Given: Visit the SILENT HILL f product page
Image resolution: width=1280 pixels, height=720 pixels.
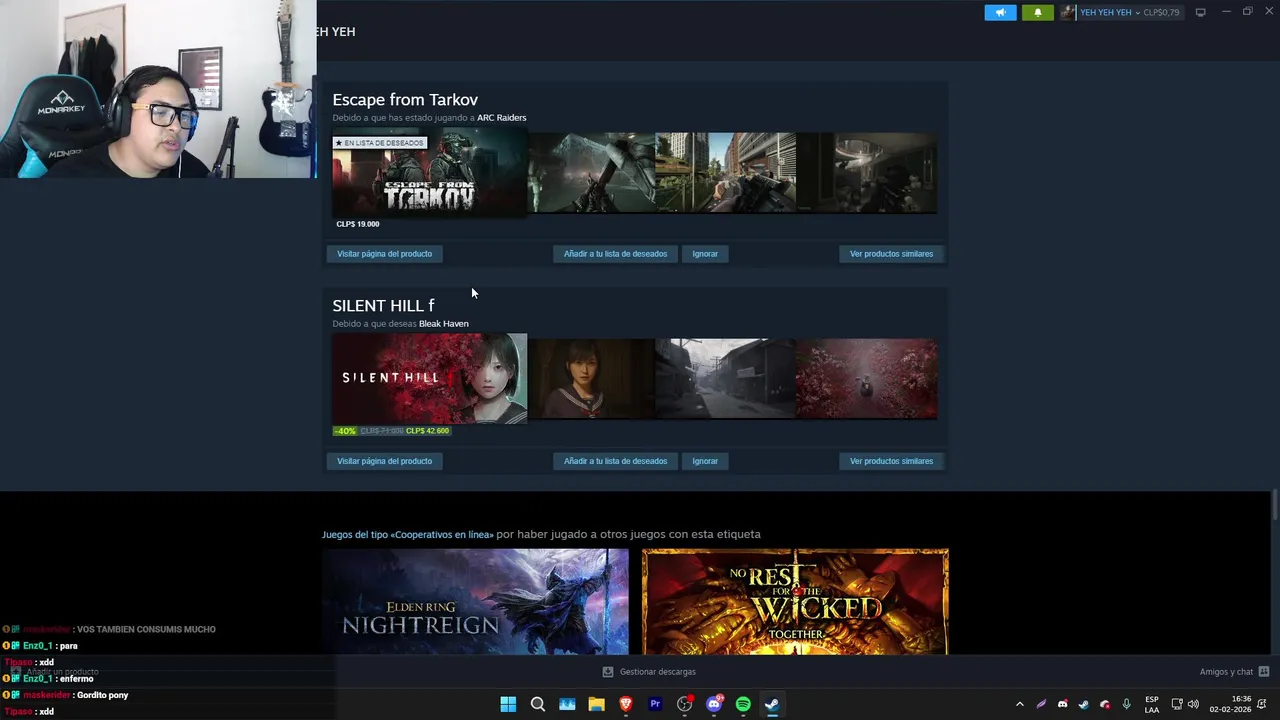Looking at the screenshot, I should click(384, 461).
